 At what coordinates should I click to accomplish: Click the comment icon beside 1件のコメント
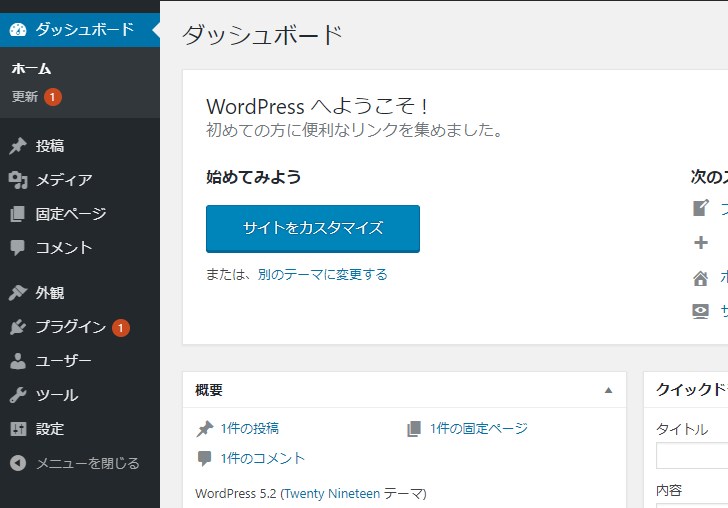pyautogui.click(x=204, y=458)
